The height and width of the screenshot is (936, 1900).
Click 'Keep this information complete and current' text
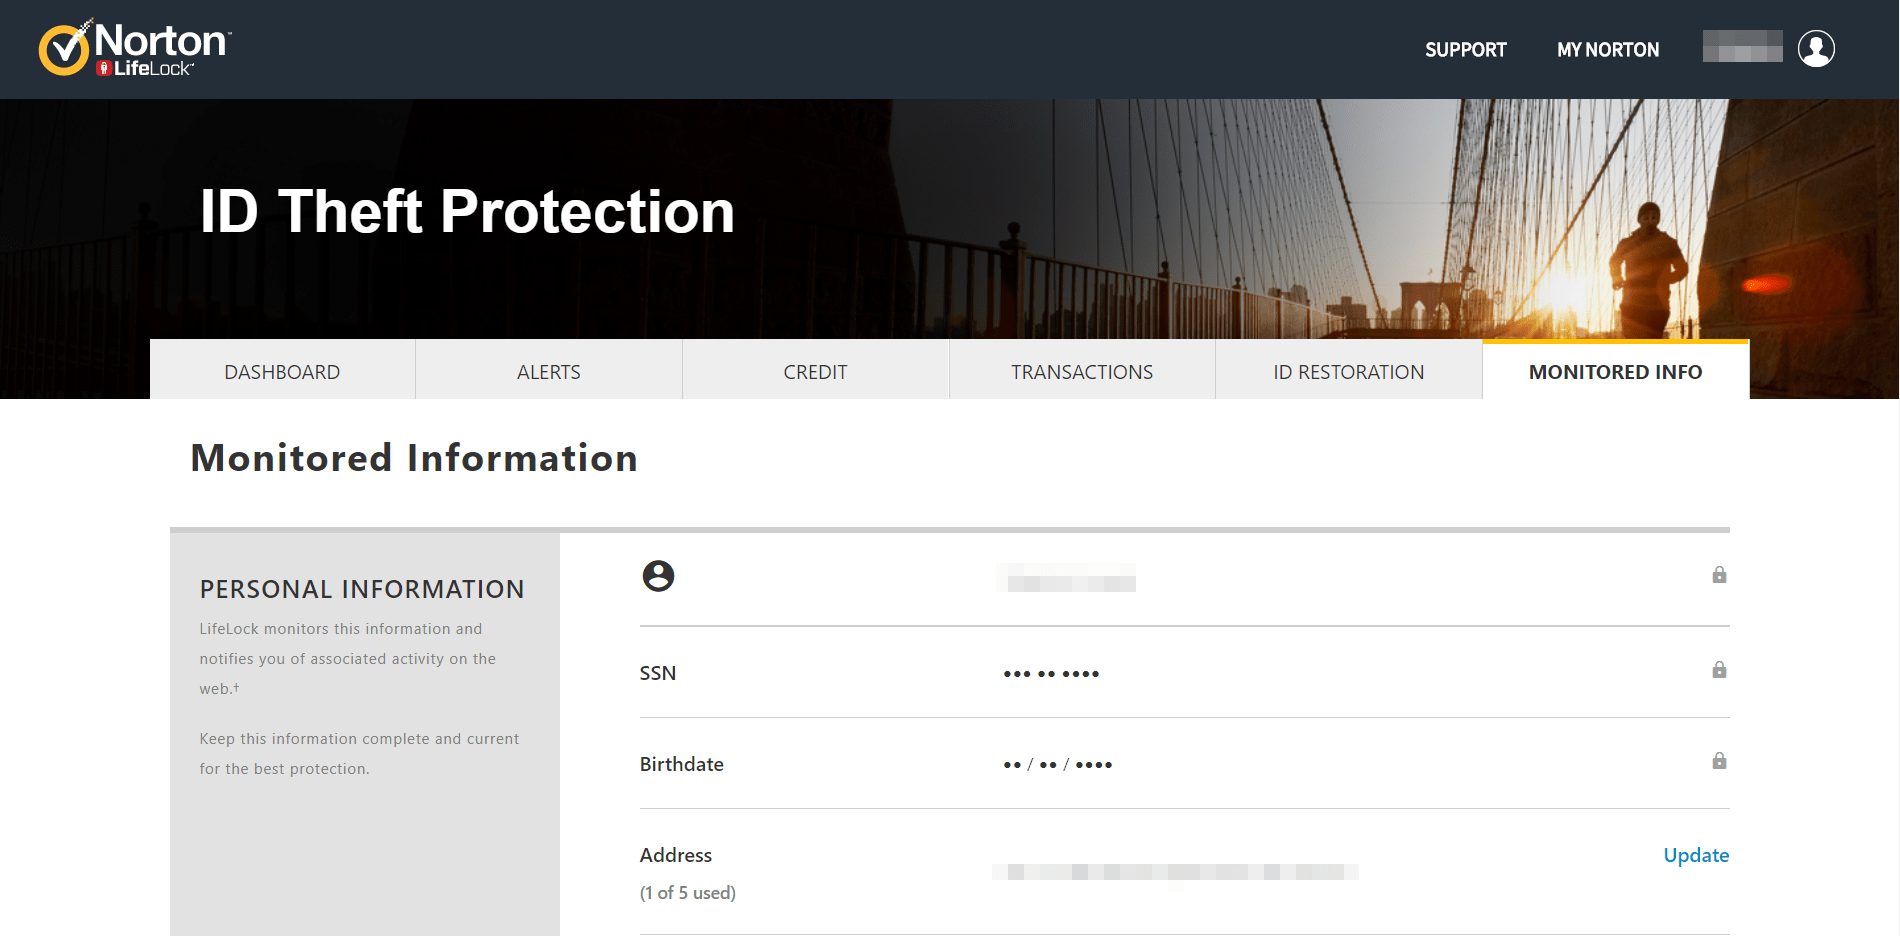pos(360,754)
